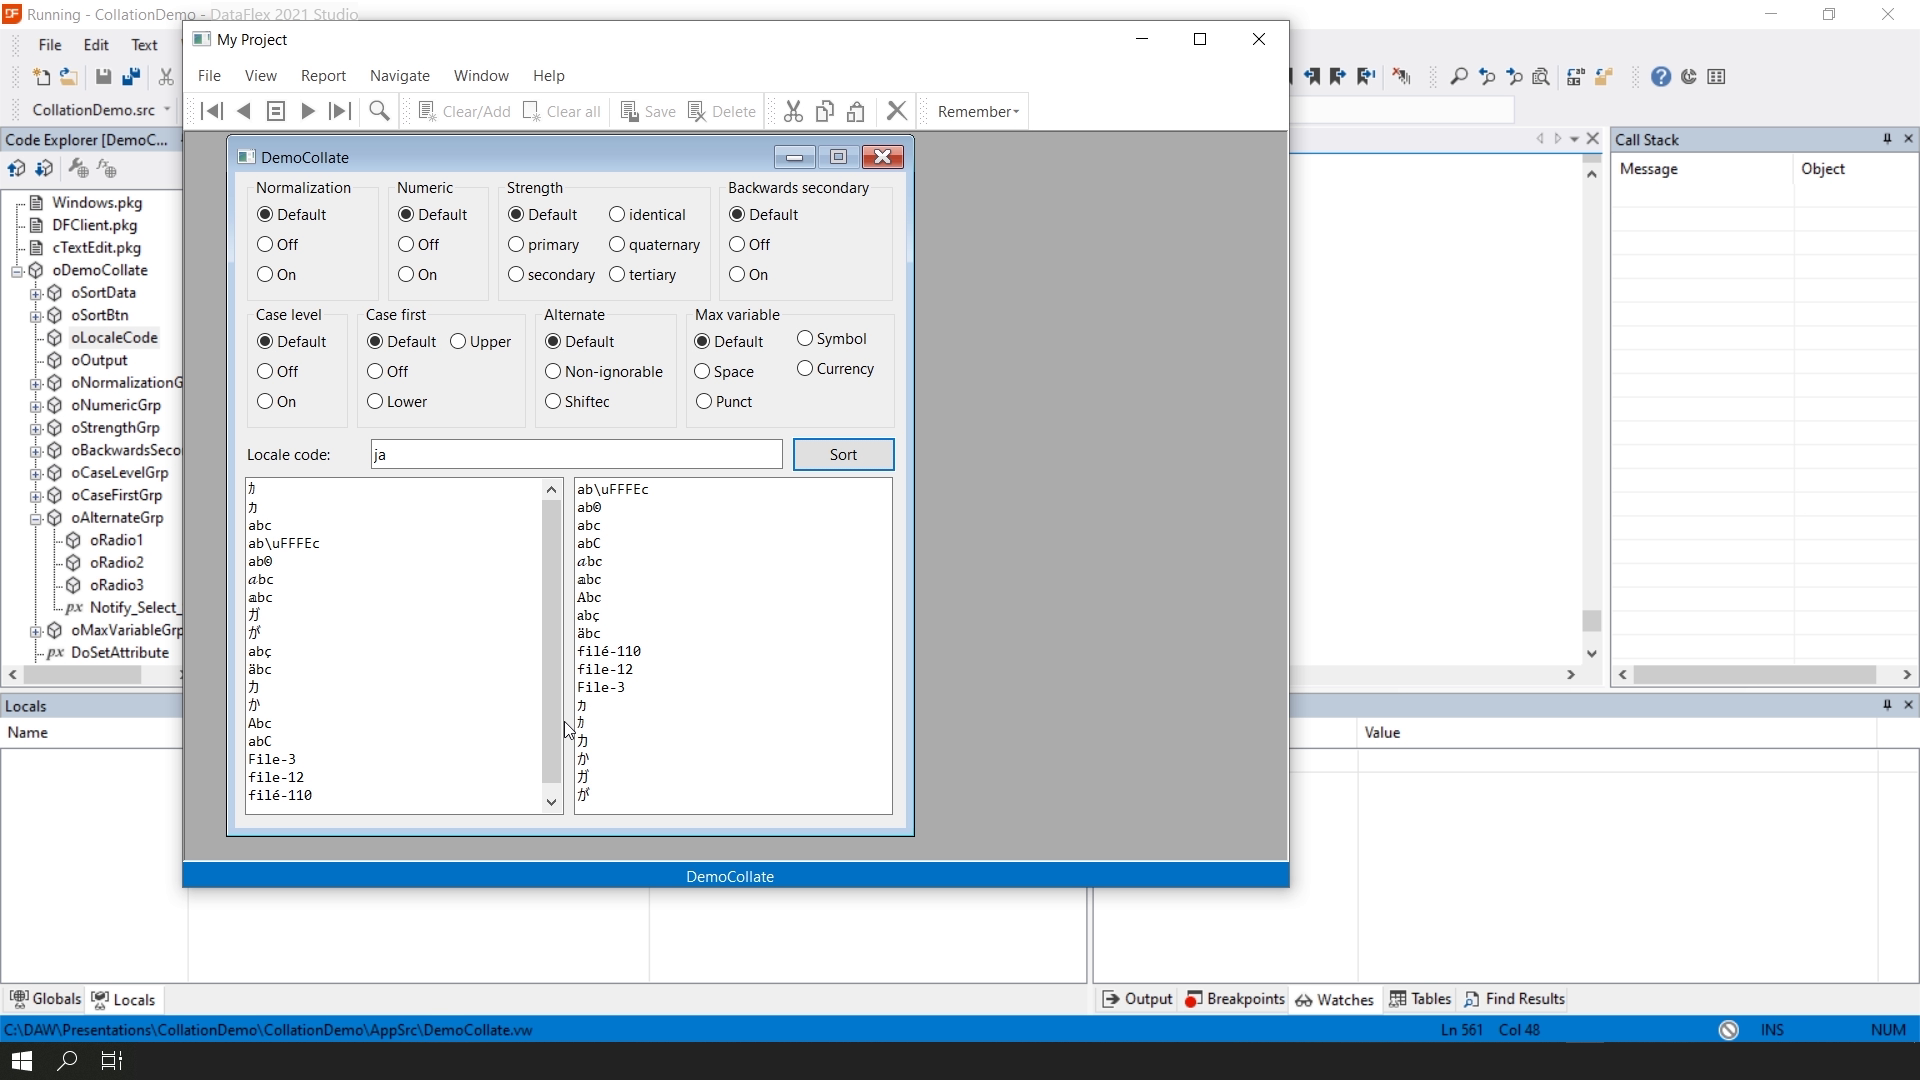The width and height of the screenshot is (1920, 1080).
Task: Open Windows Task View on the taskbar
Action: pos(112,1061)
